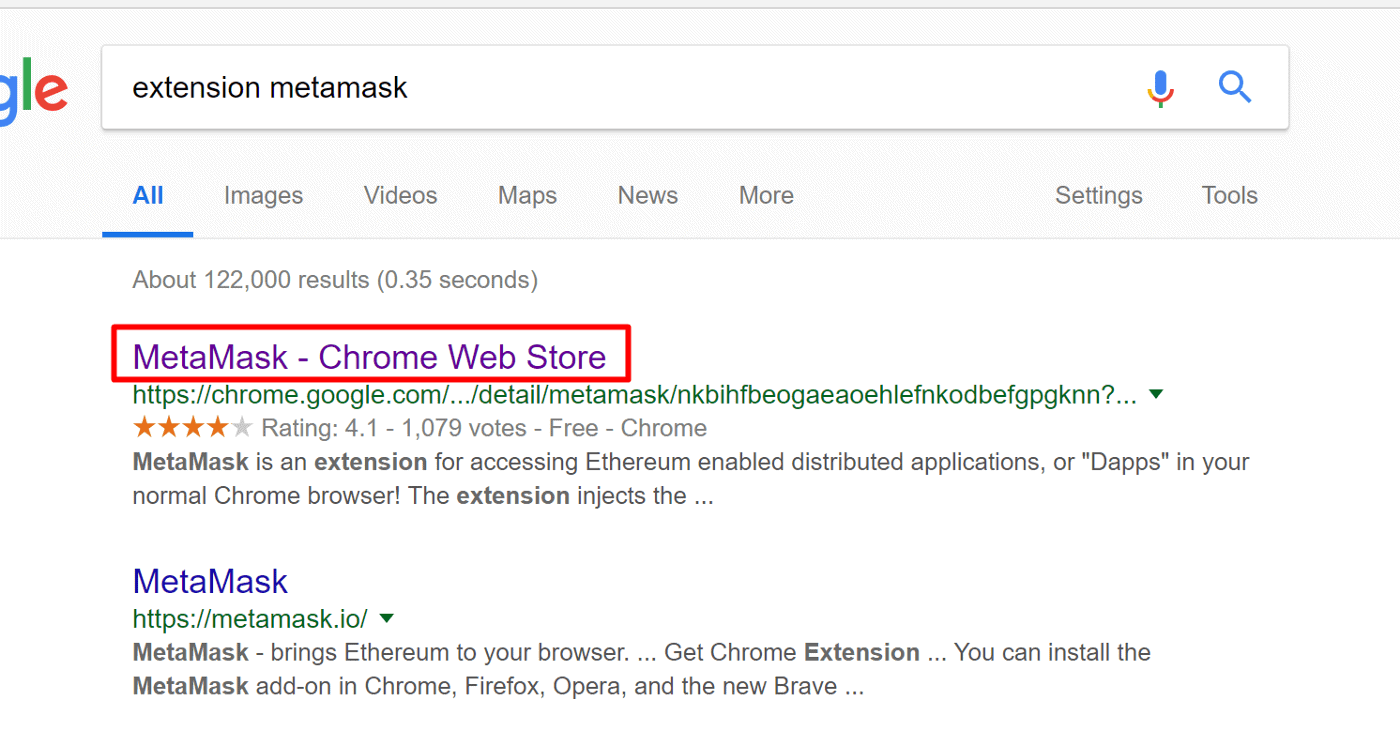Open the More search menu
Screen dimensions: 1400x730
(x=766, y=195)
